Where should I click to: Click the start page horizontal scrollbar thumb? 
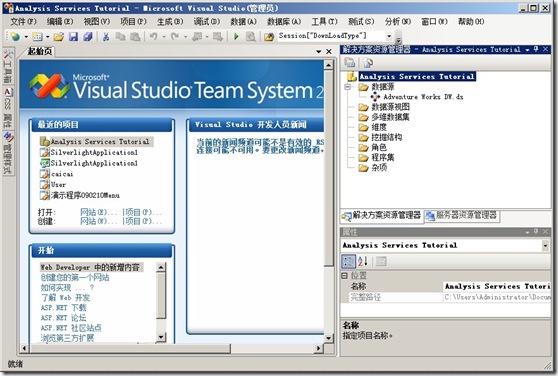130,348
